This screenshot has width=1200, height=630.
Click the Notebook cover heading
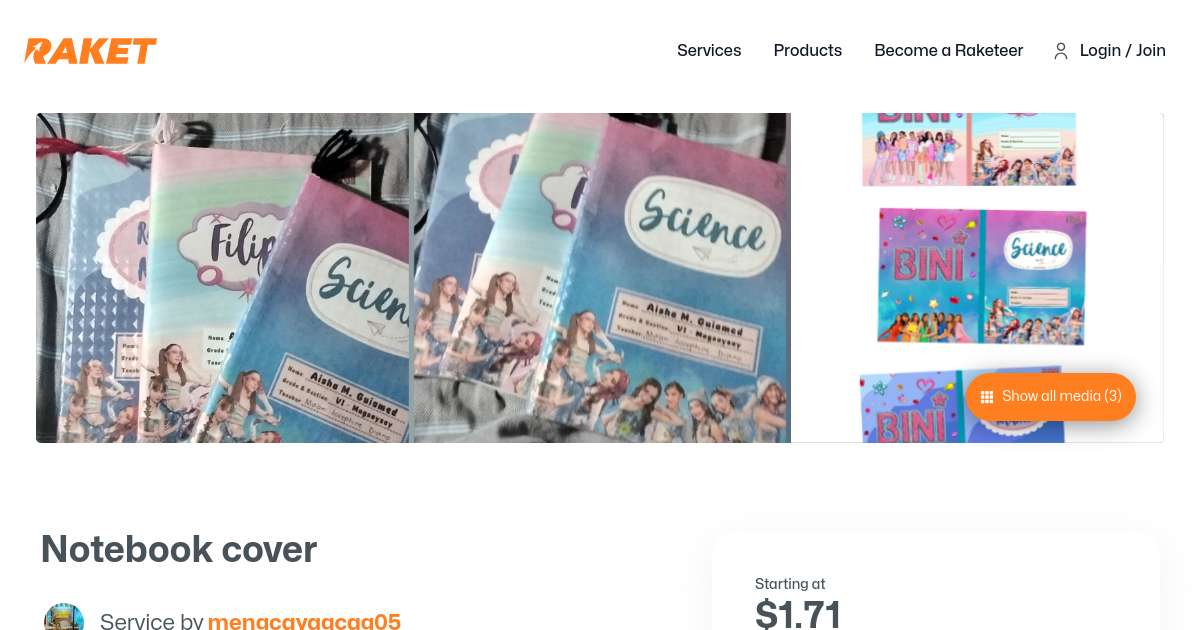click(179, 549)
